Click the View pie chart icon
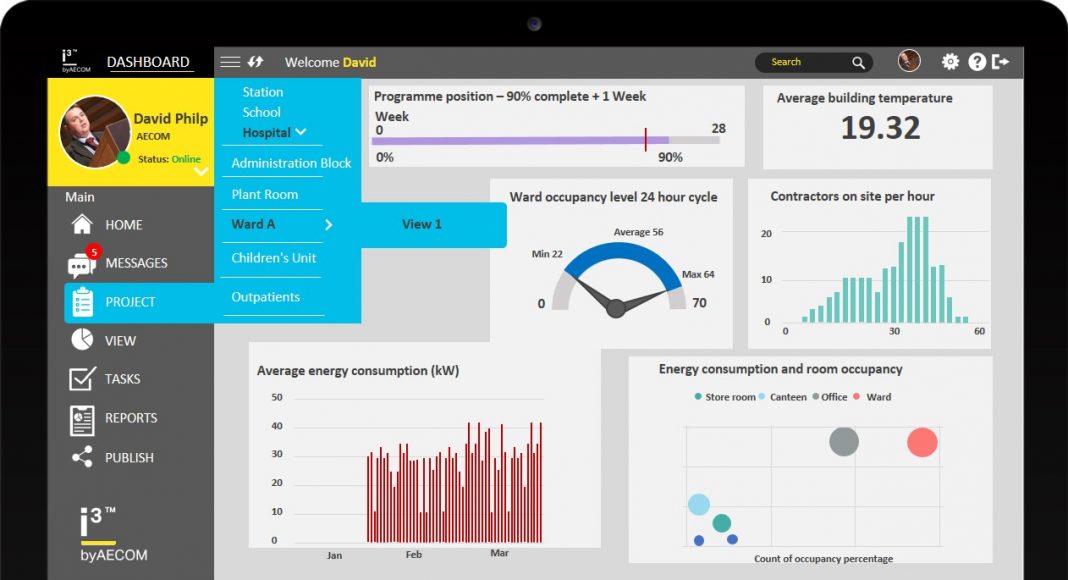 point(82,340)
